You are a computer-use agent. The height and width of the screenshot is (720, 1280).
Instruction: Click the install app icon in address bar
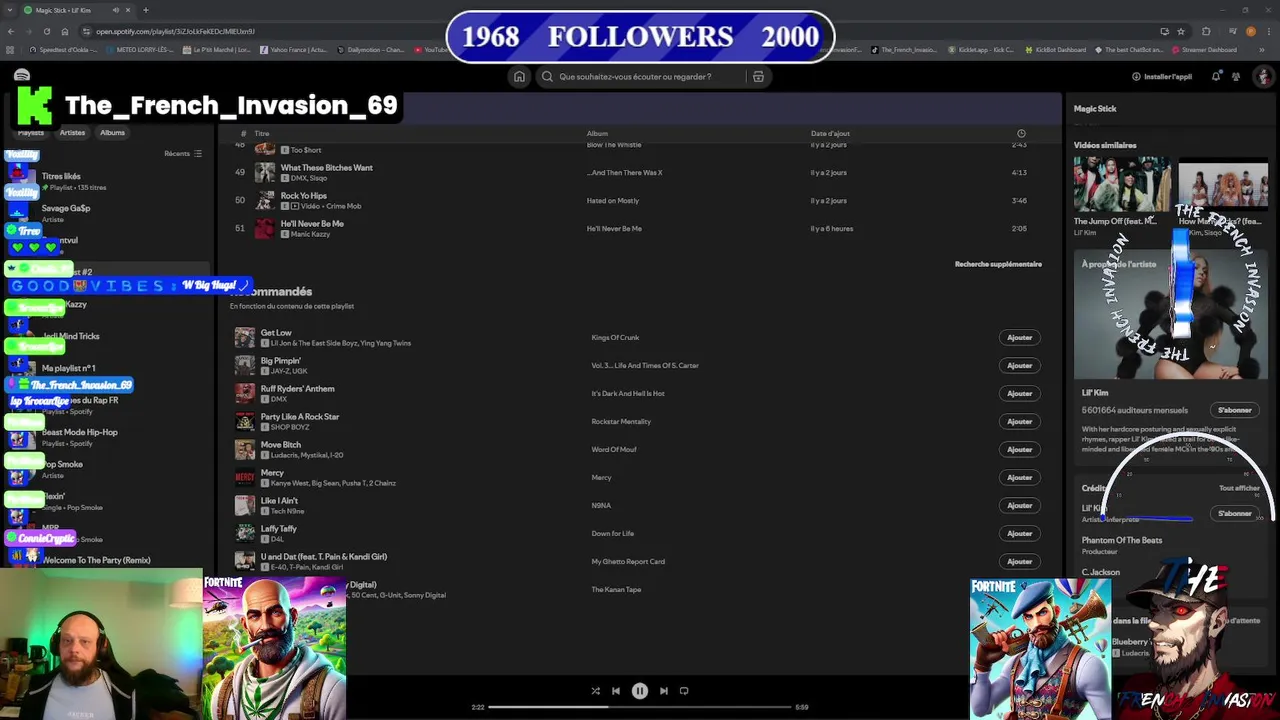(x=1164, y=31)
